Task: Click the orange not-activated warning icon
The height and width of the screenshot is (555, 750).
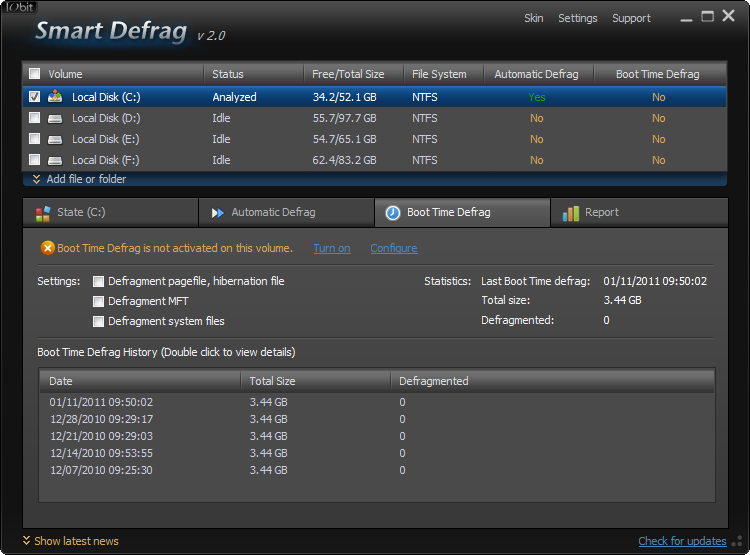Action: (x=47, y=248)
